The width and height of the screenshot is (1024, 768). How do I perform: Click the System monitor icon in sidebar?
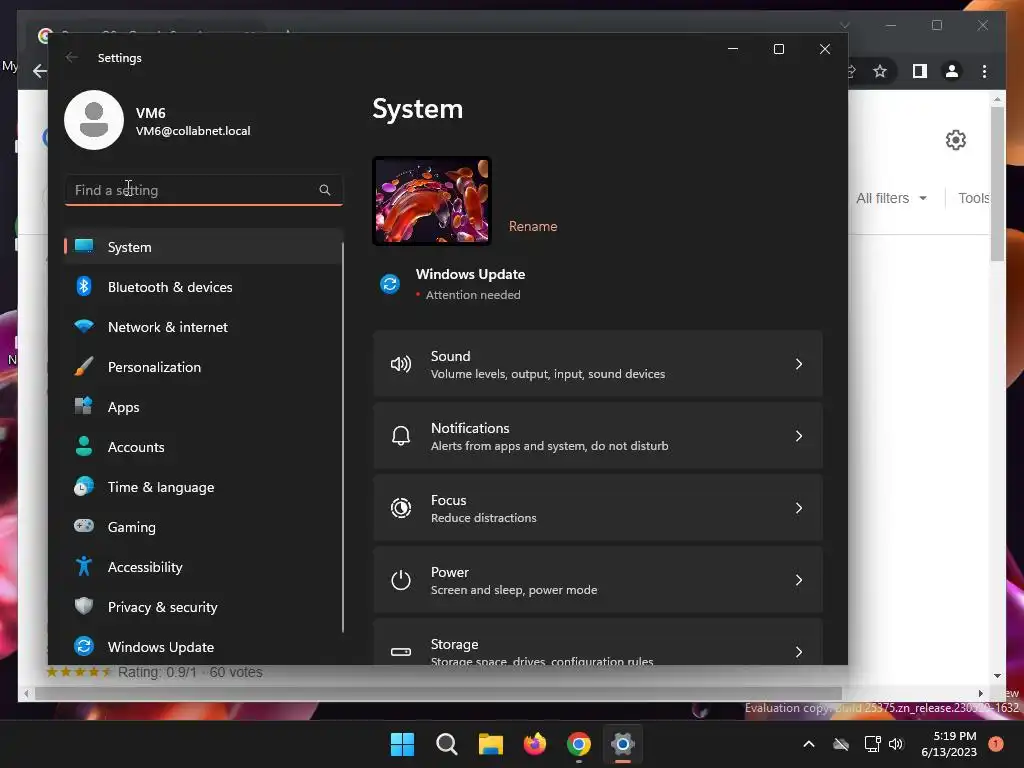[x=84, y=246]
